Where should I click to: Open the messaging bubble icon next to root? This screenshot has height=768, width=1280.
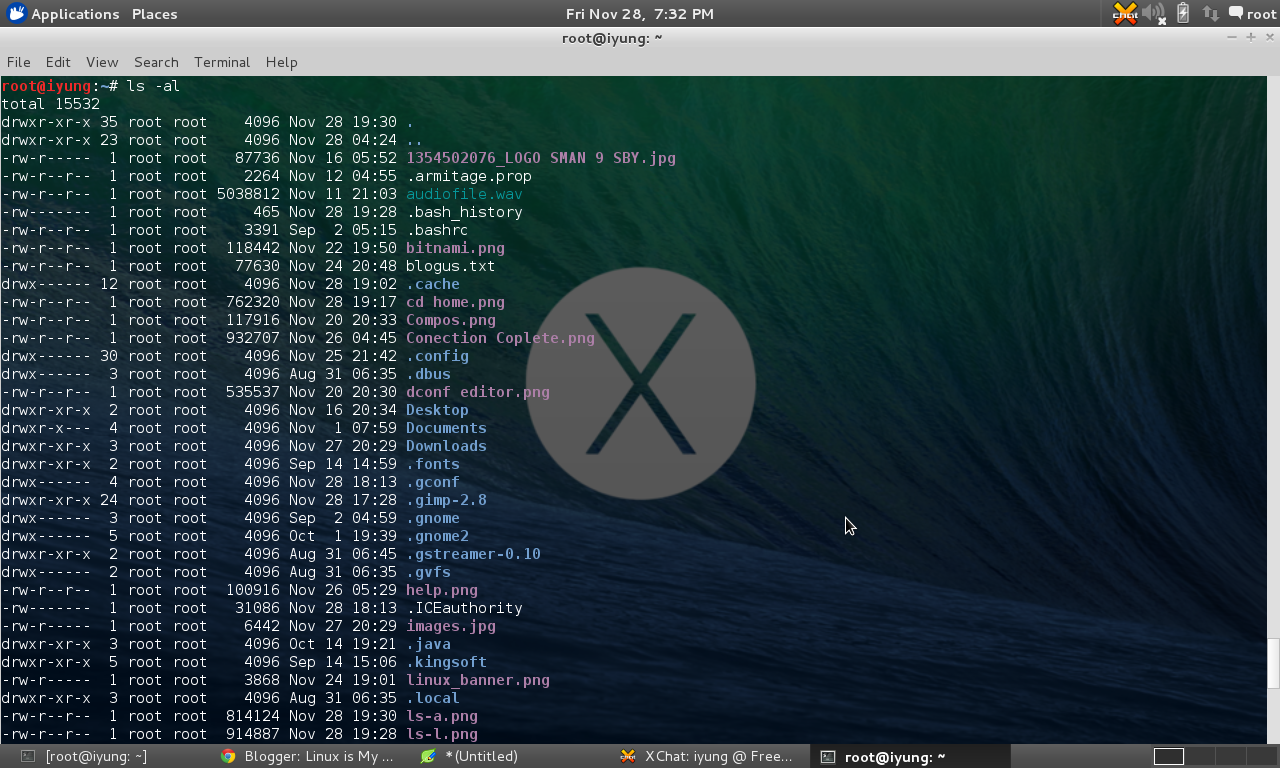click(x=1235, y=13)
